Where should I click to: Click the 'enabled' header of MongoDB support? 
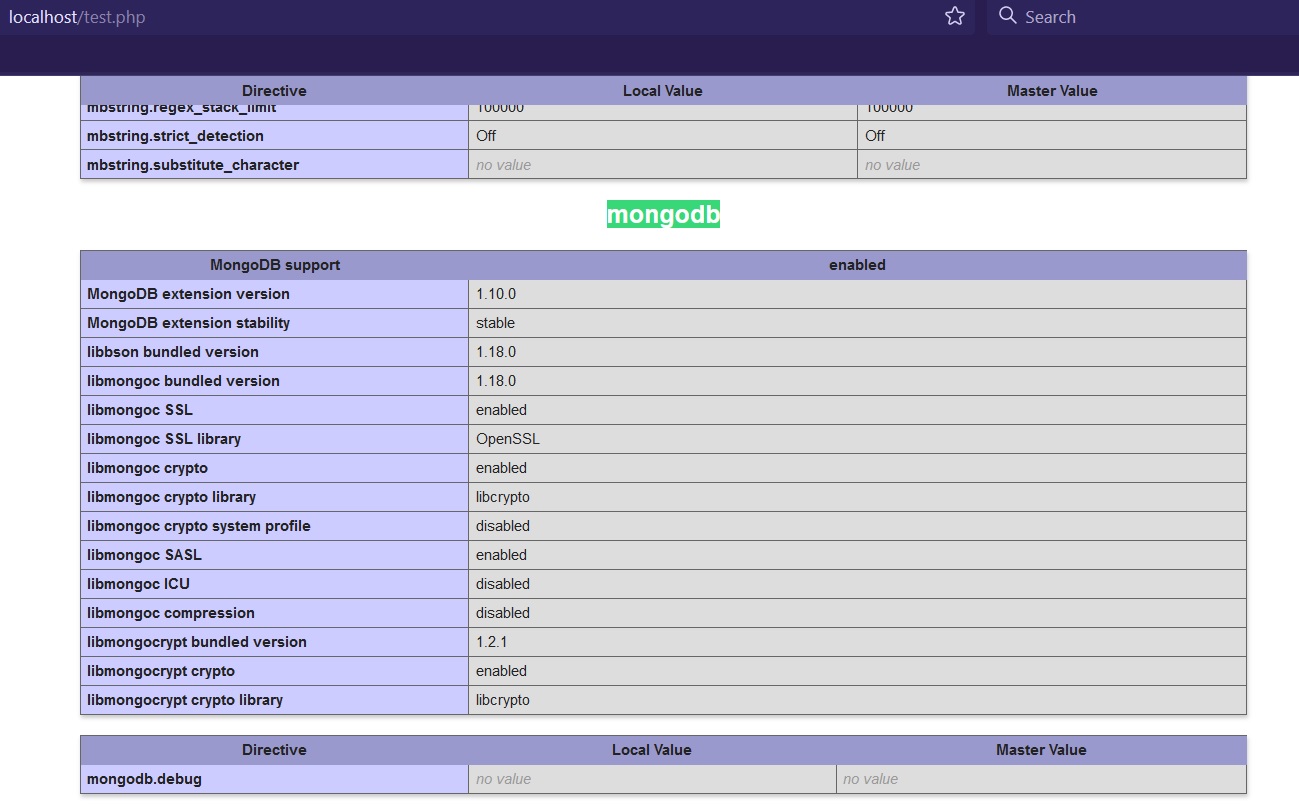tap(857, 265)
